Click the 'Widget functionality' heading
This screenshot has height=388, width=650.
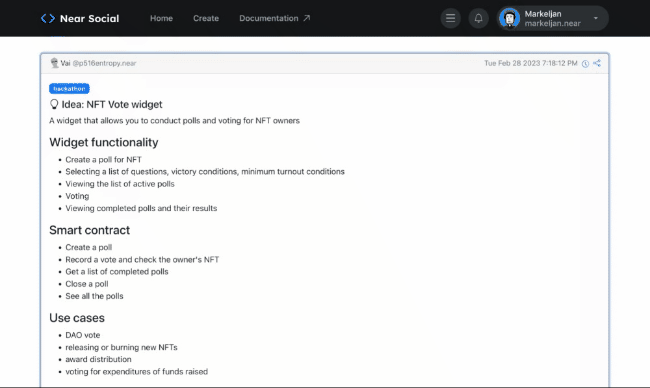pos(104,143)
